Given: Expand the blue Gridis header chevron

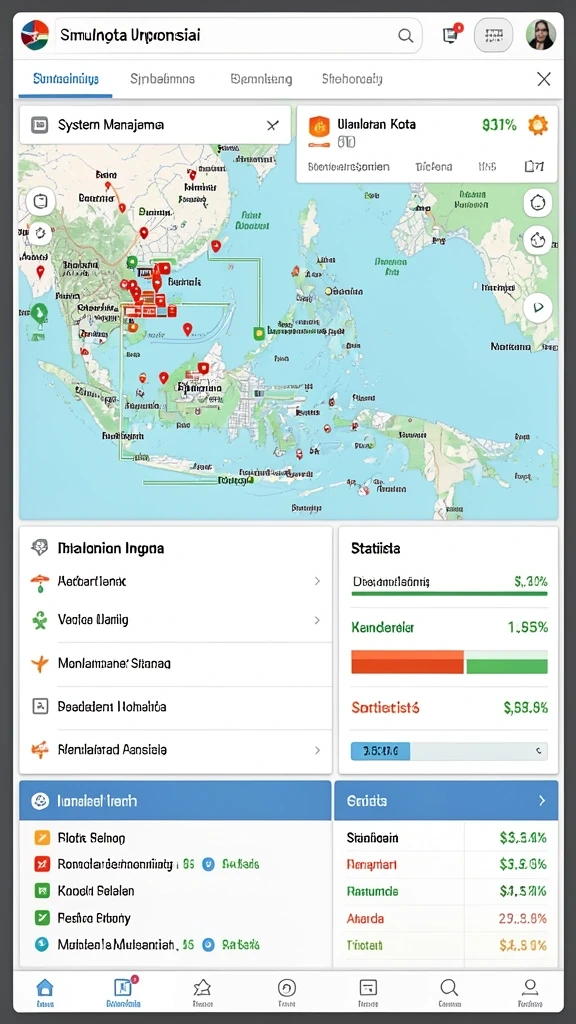Looking at the screenshot, I should pyautogui.click(x=541, y=801).
